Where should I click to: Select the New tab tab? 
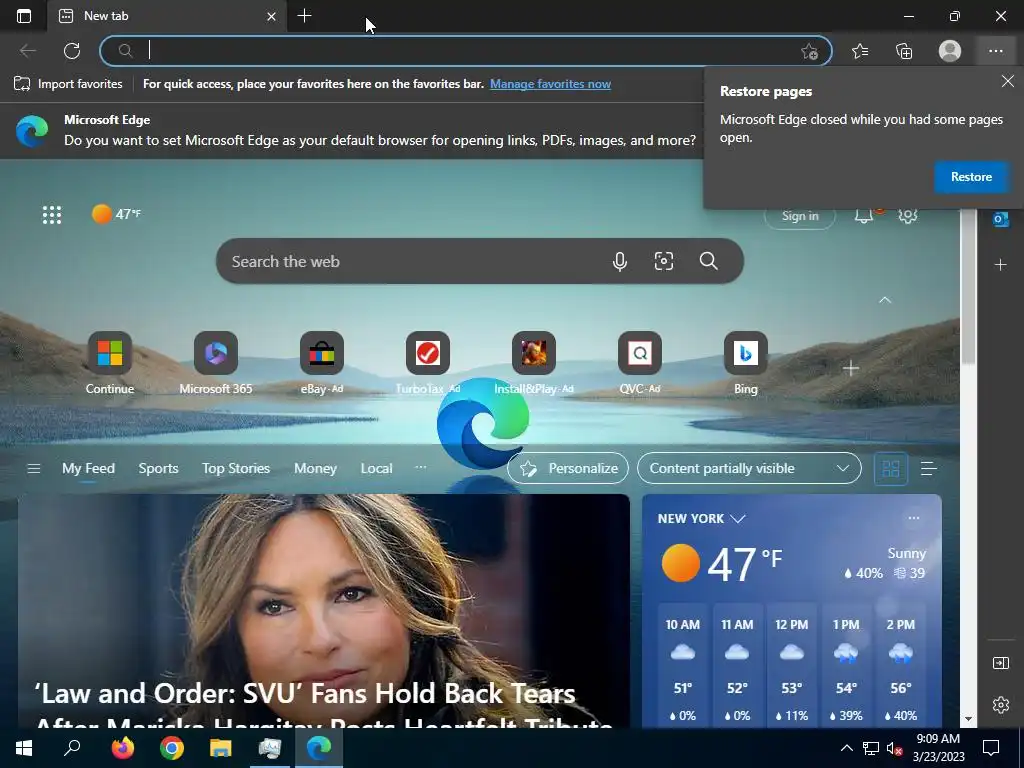click(167, 16)
